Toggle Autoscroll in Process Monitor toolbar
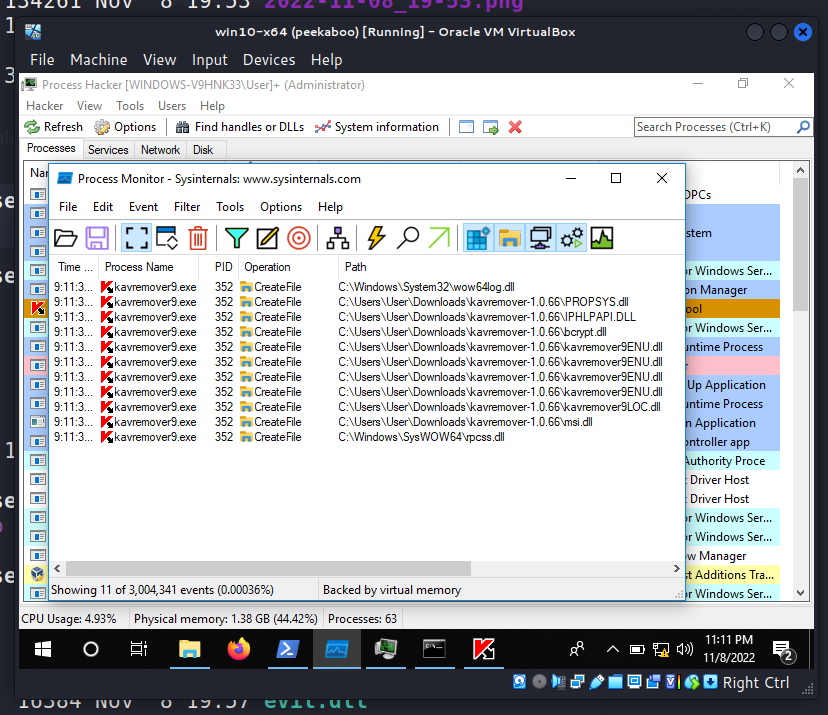The image size is (828, 715). [x=167, y=238]
